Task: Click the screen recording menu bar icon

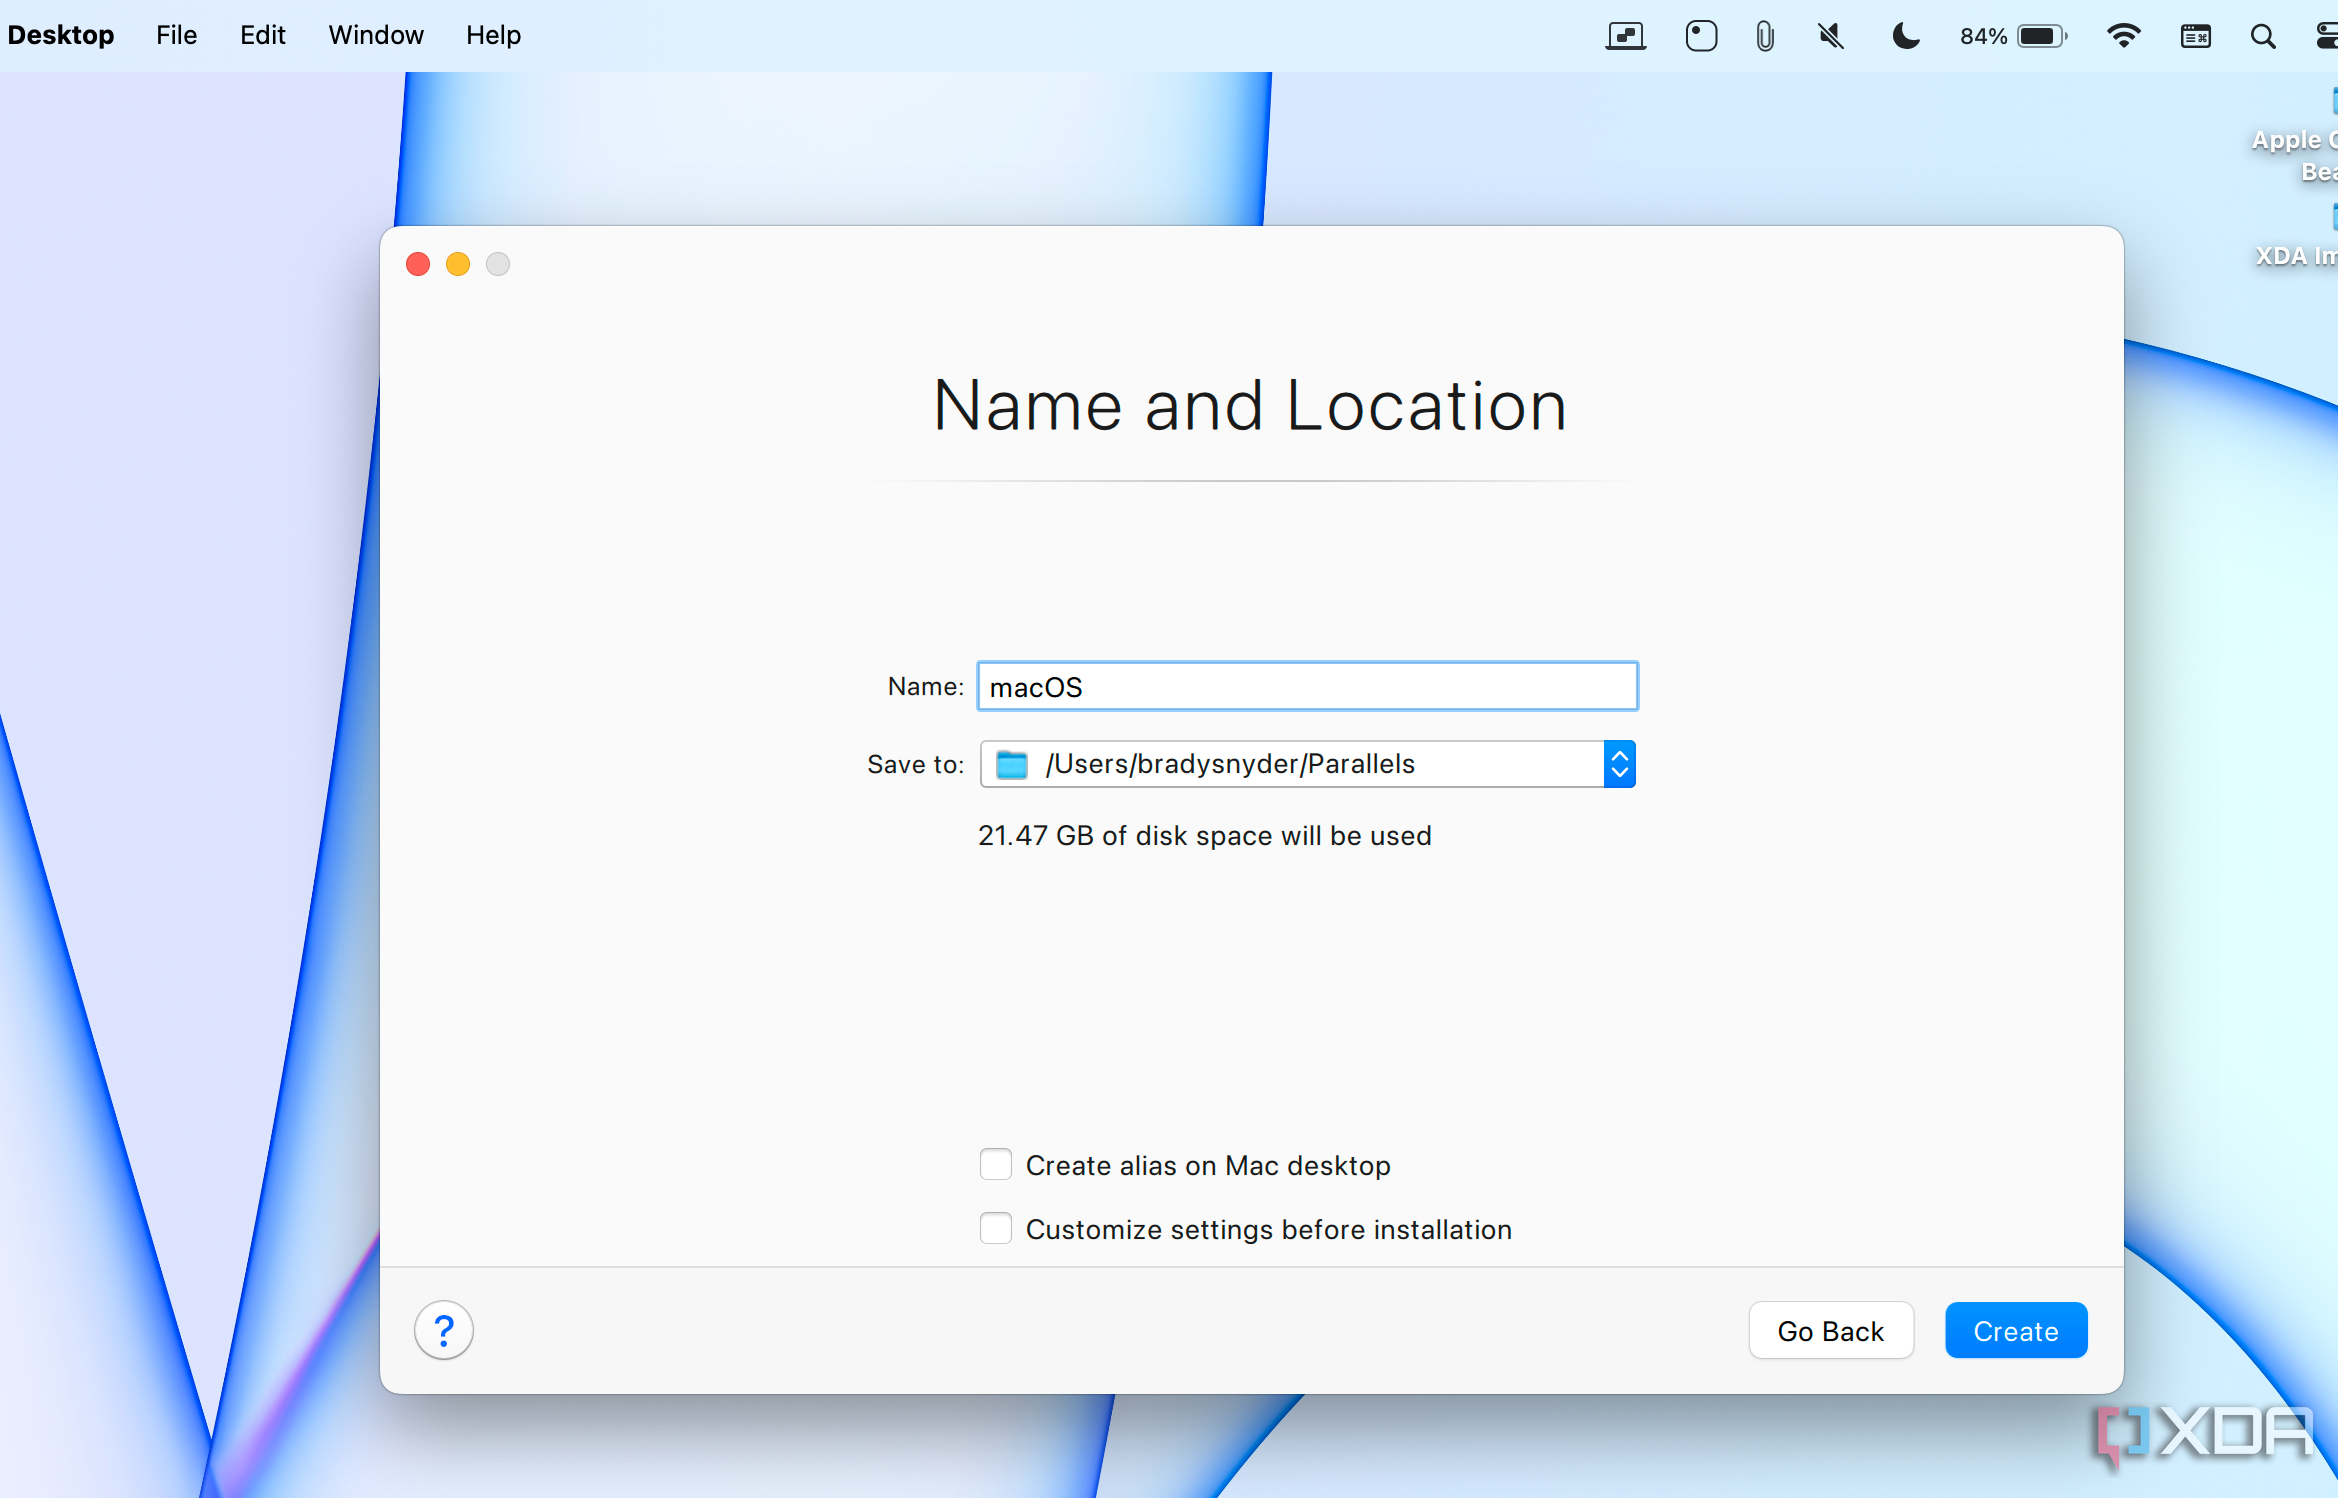Action: tap(1701, 36)
